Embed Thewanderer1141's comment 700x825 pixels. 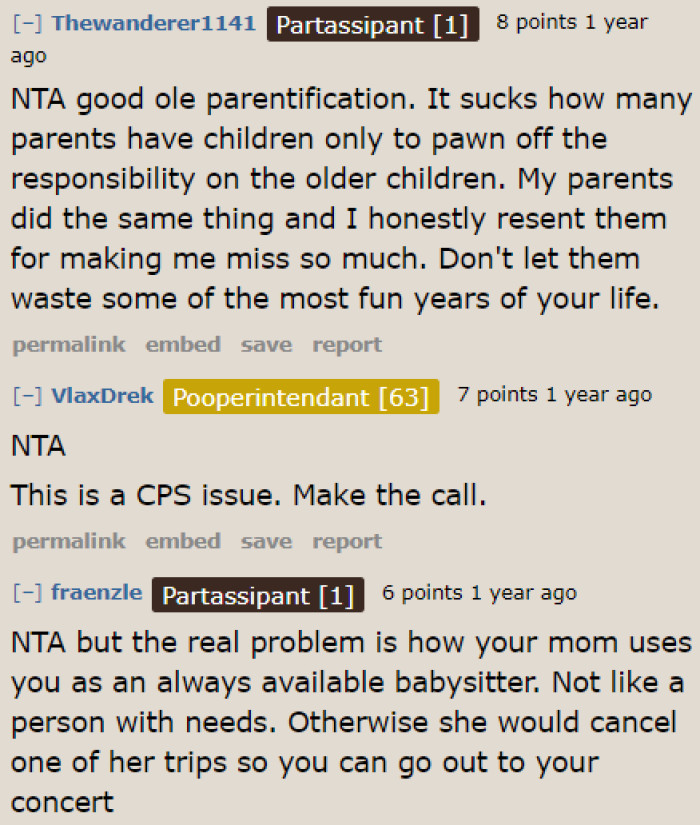[x=182, y=344]
